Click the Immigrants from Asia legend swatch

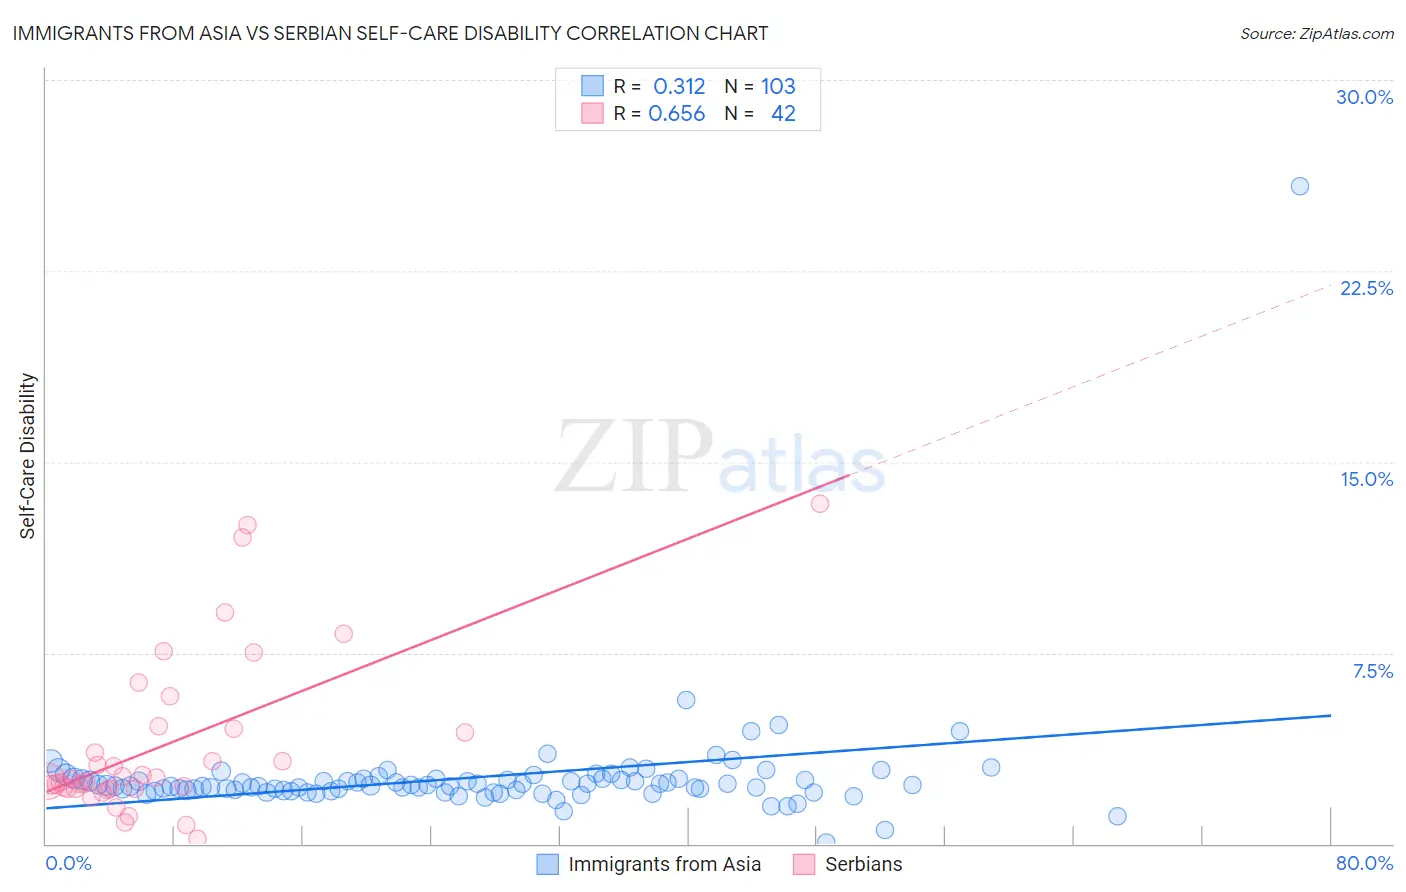547,864
